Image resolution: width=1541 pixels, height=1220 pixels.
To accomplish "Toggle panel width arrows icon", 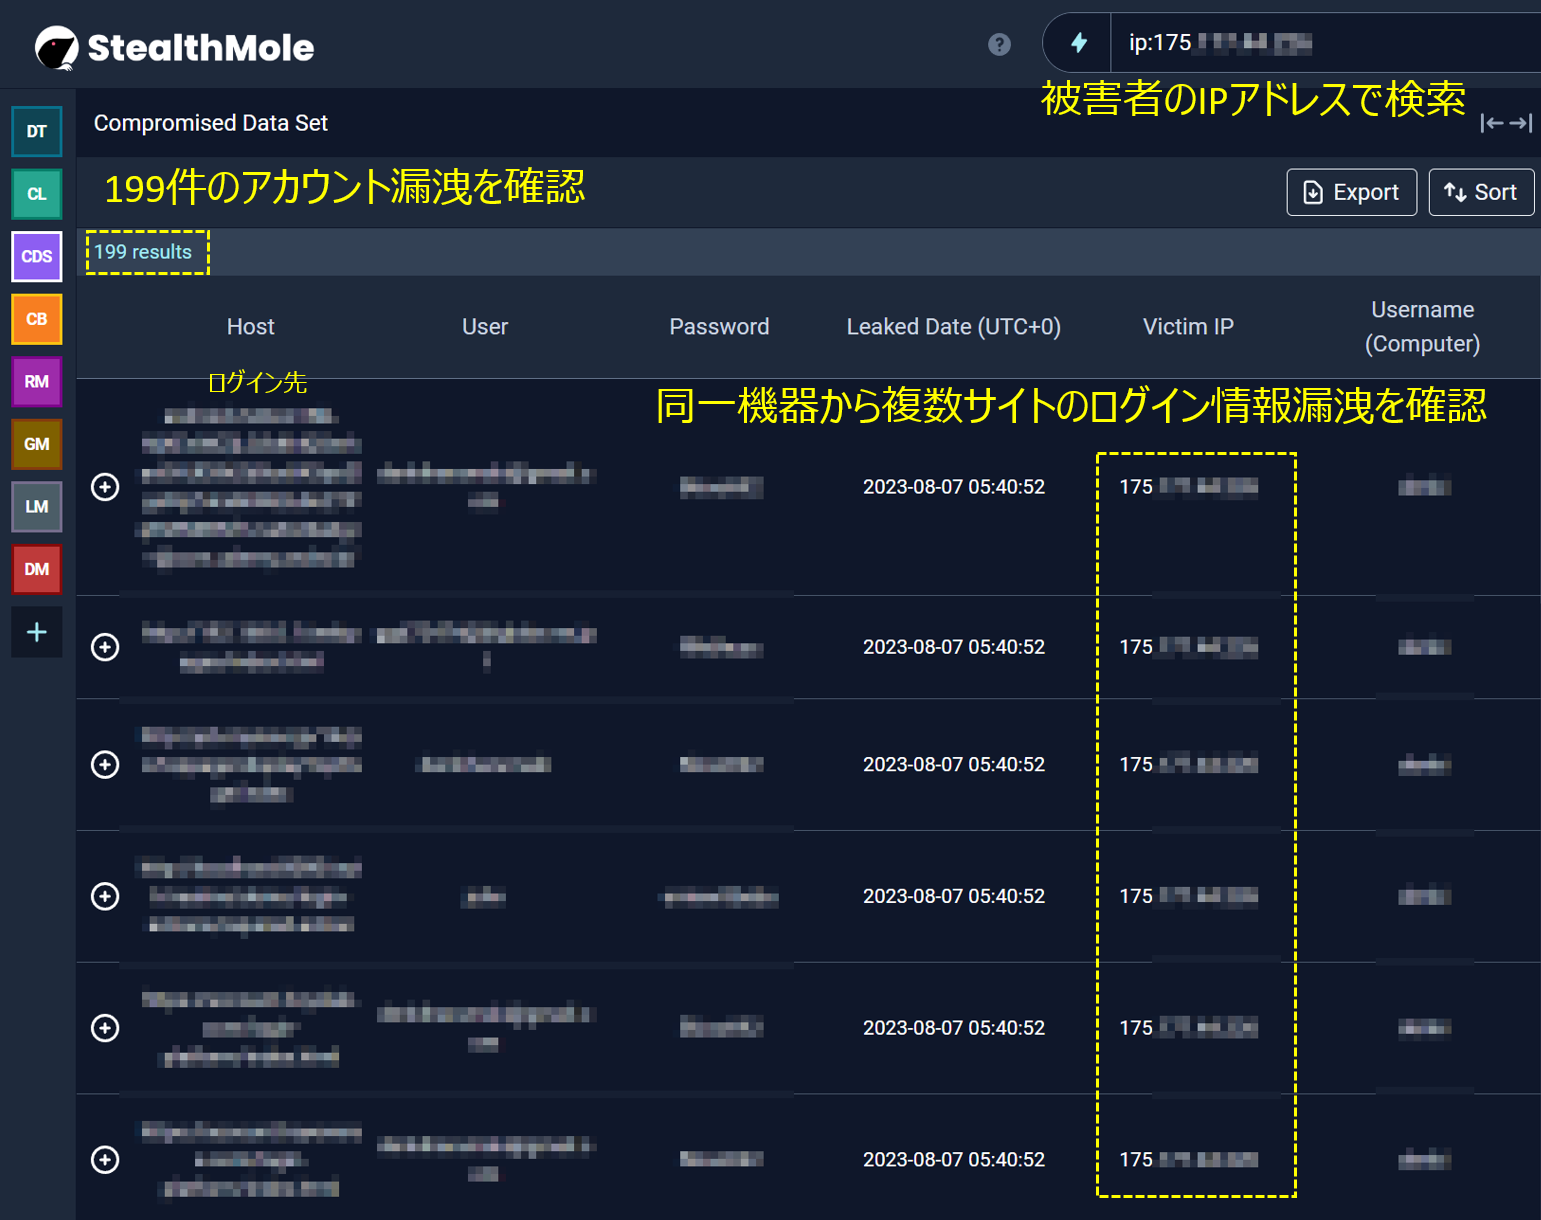I will [x=1507, y=123].
